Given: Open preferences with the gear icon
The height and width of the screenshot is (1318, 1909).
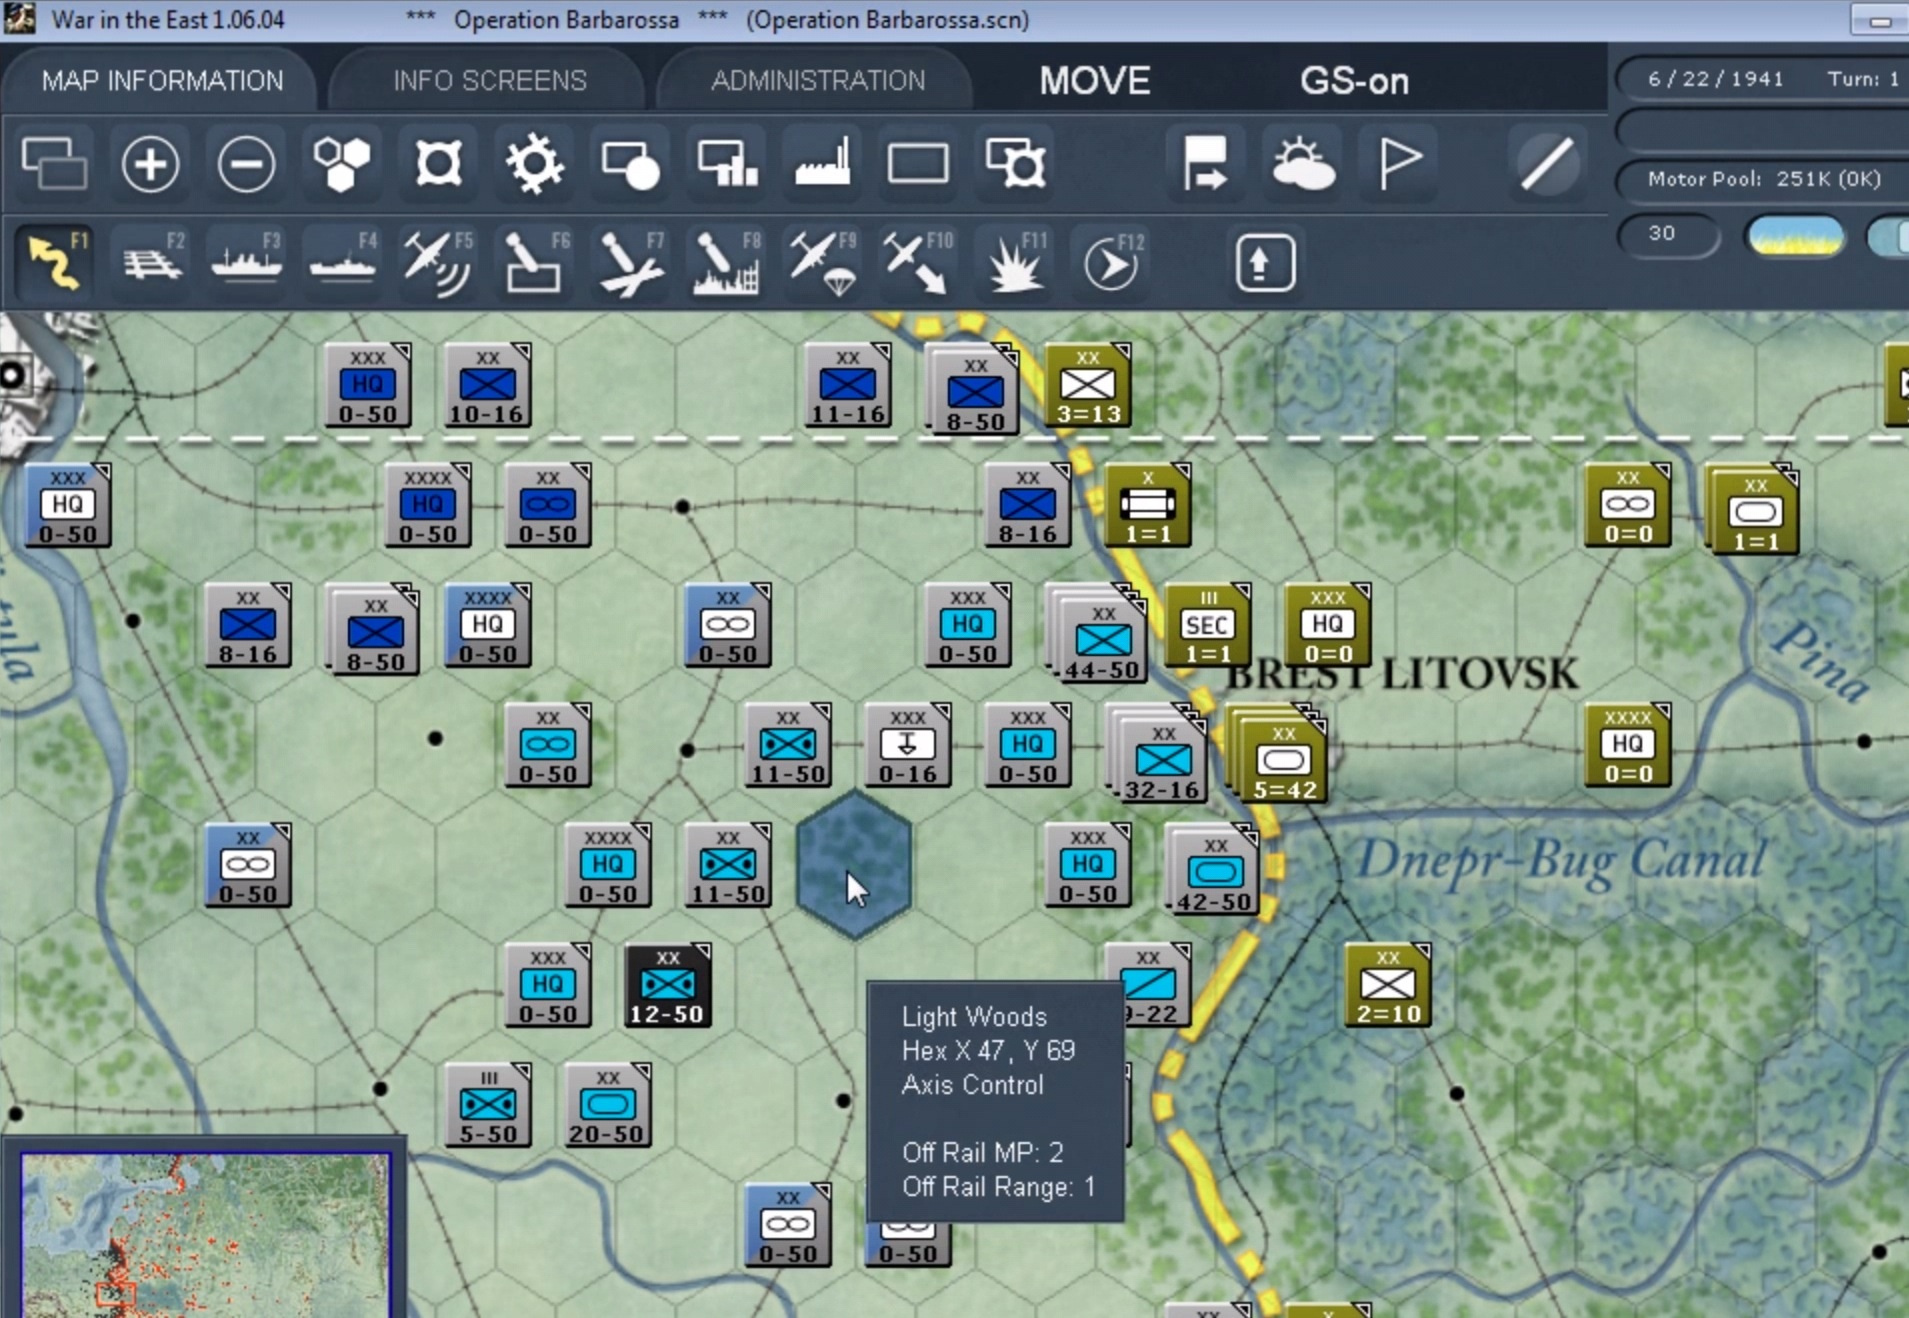Looking at the screenshot, I should (x=534, y=163).
